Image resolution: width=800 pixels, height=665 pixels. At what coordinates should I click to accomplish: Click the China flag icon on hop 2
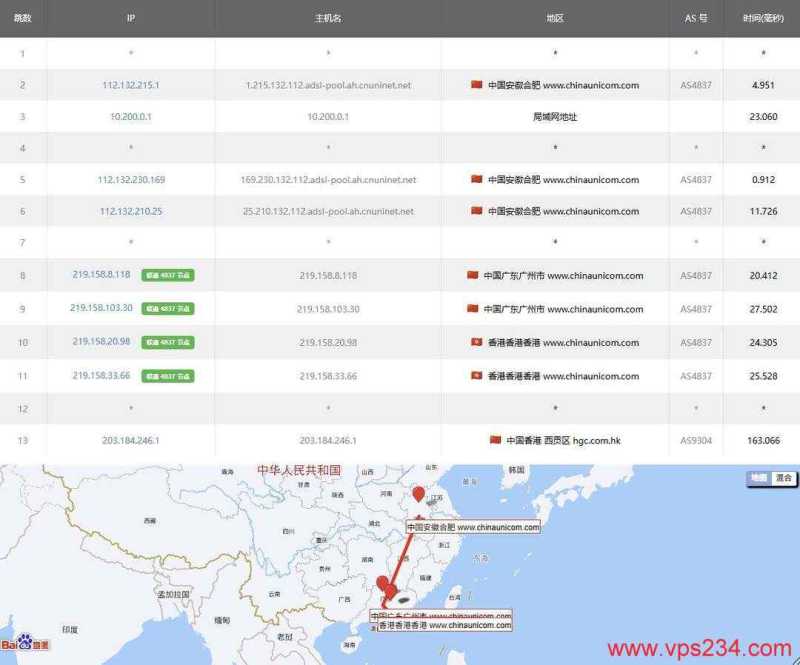[477, 85]
